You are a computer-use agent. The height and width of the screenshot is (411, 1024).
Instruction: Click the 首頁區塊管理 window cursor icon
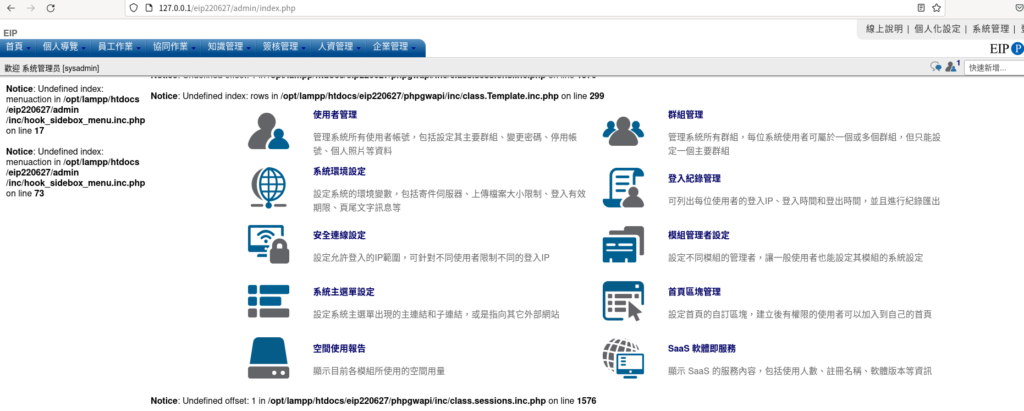pos(623,301)
